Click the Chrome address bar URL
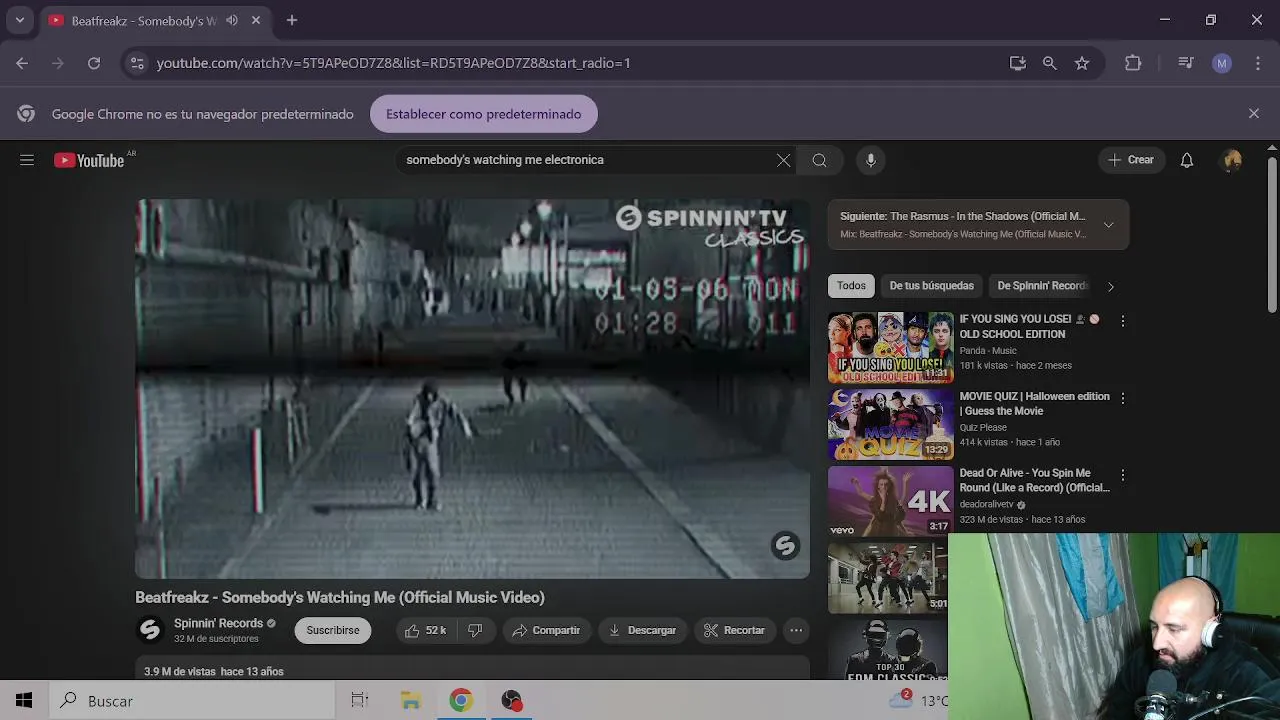 point(394,63)
